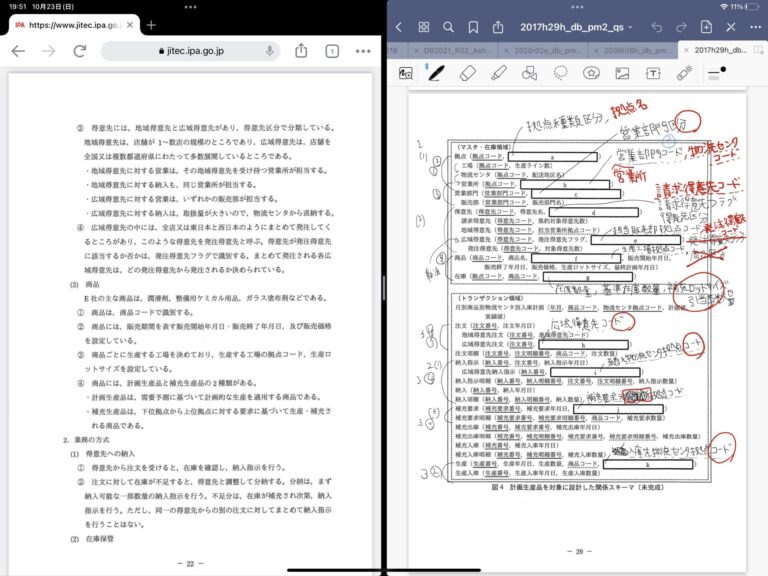Select the Lasso tool in GoodNotes

[x=560, y=73]
